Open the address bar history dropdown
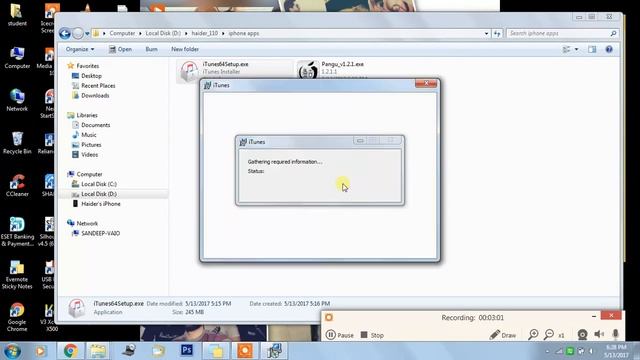Viewport: 640px width, 360px height. point(486,33)
